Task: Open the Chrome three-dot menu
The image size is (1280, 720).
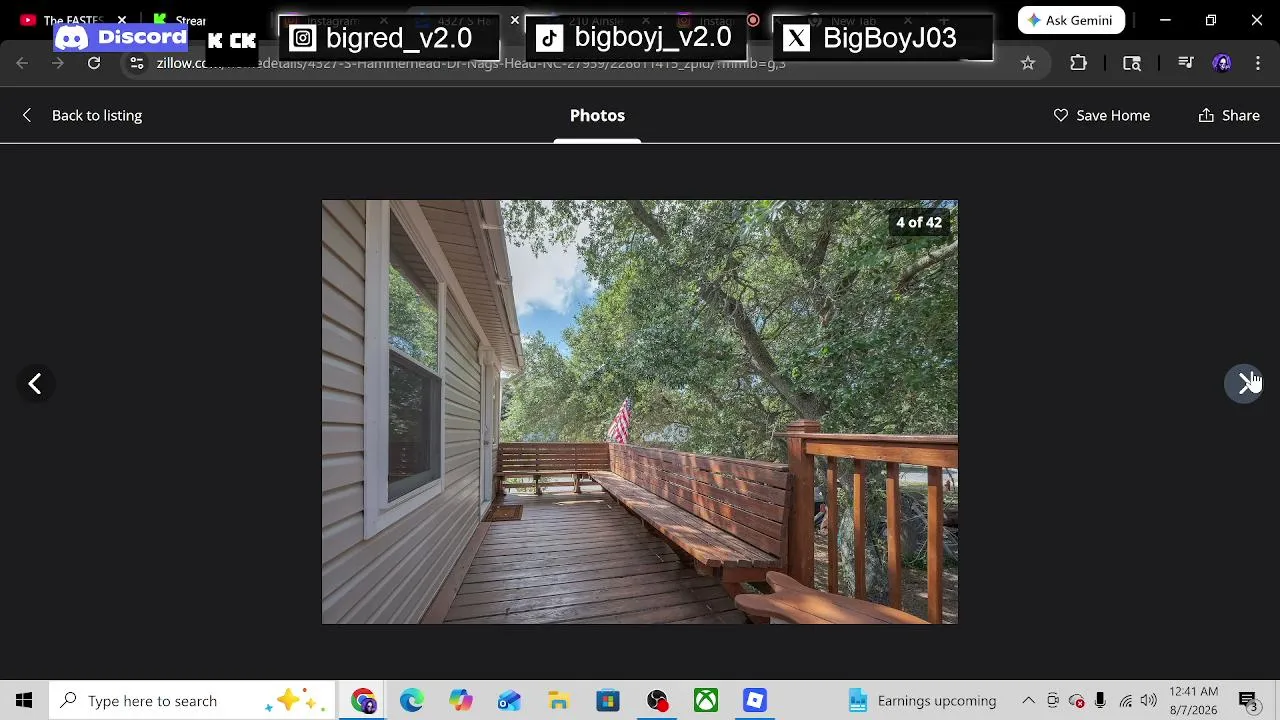Action: click(1258, 63)
